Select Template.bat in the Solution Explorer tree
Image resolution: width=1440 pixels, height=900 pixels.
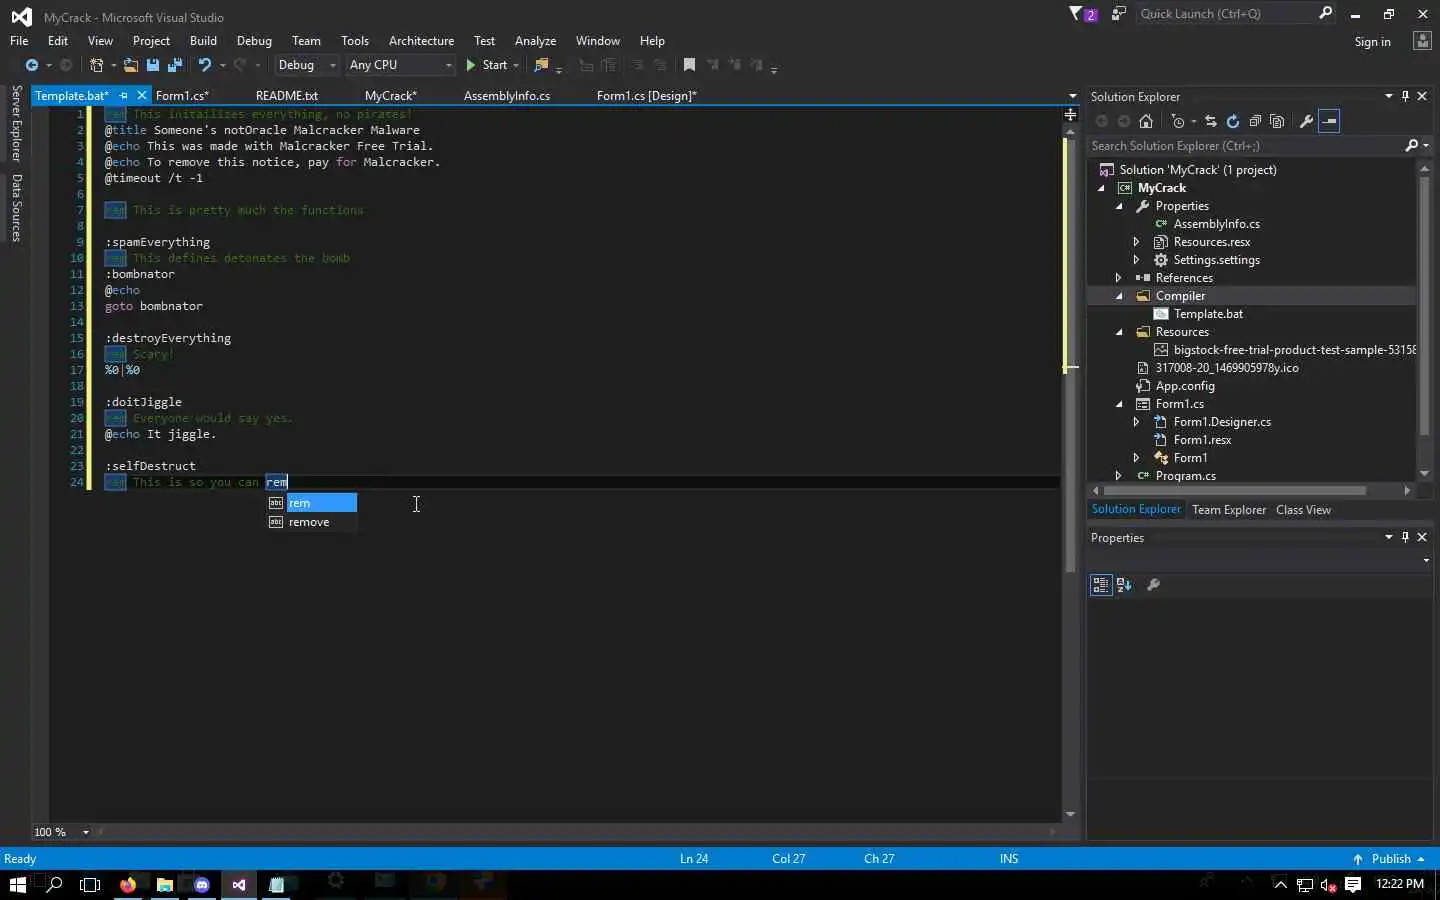pos(1208,314)
